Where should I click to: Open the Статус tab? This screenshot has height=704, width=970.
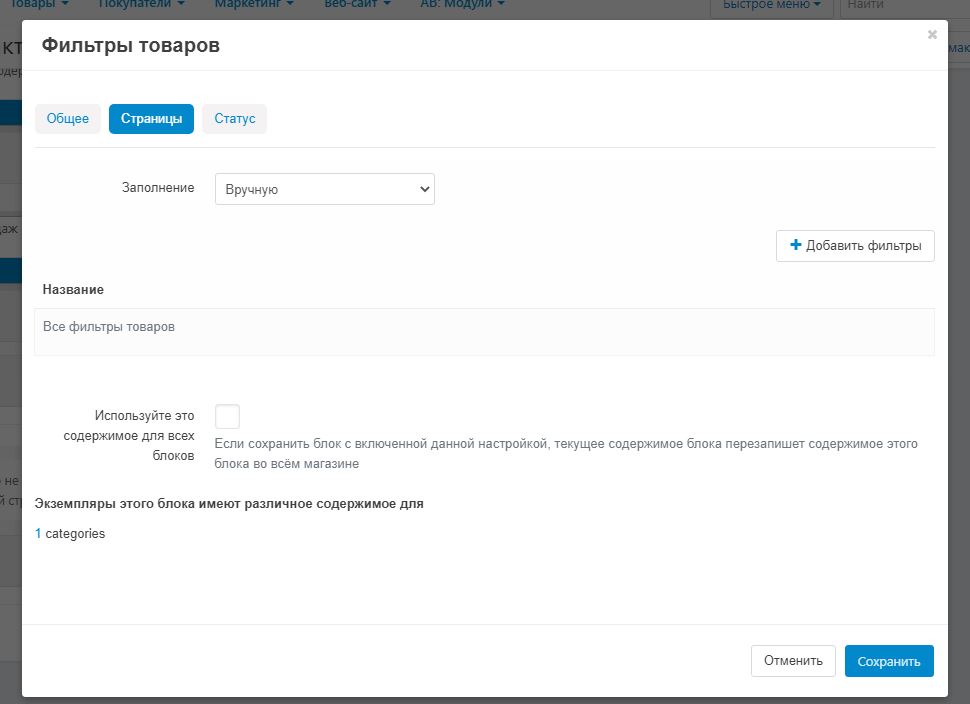coord(234,119)
